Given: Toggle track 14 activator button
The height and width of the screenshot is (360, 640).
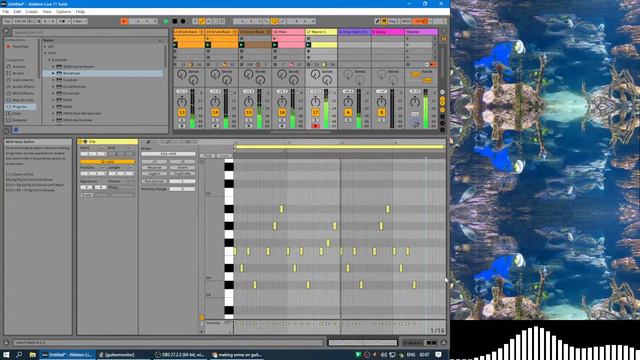Looking at the screenshot, I should coord(215,112).
